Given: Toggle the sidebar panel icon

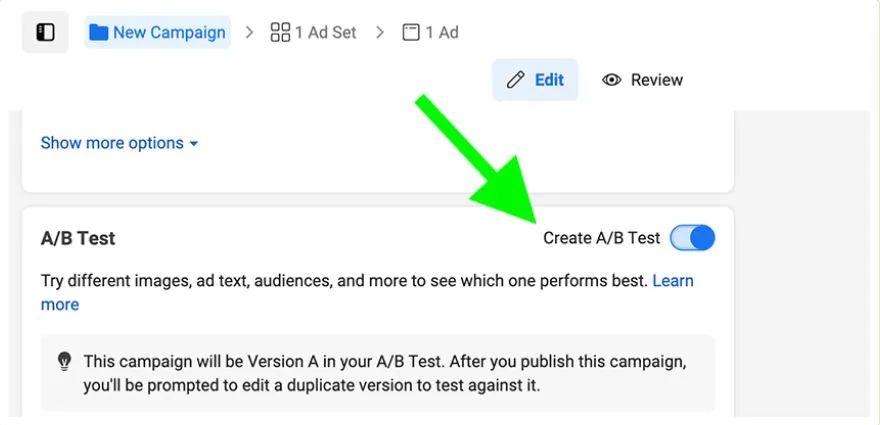Looking at the screenshot, I should pos(45,32).
